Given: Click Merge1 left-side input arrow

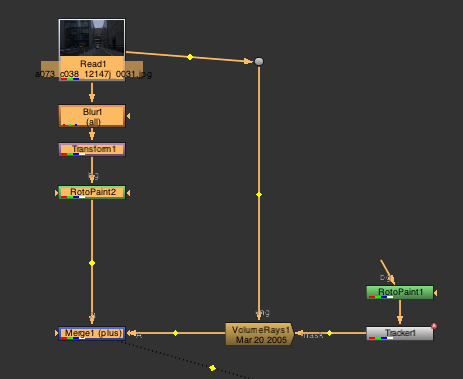Looking at the screenshot, I should pyautogui.click(x=56, y=333).
